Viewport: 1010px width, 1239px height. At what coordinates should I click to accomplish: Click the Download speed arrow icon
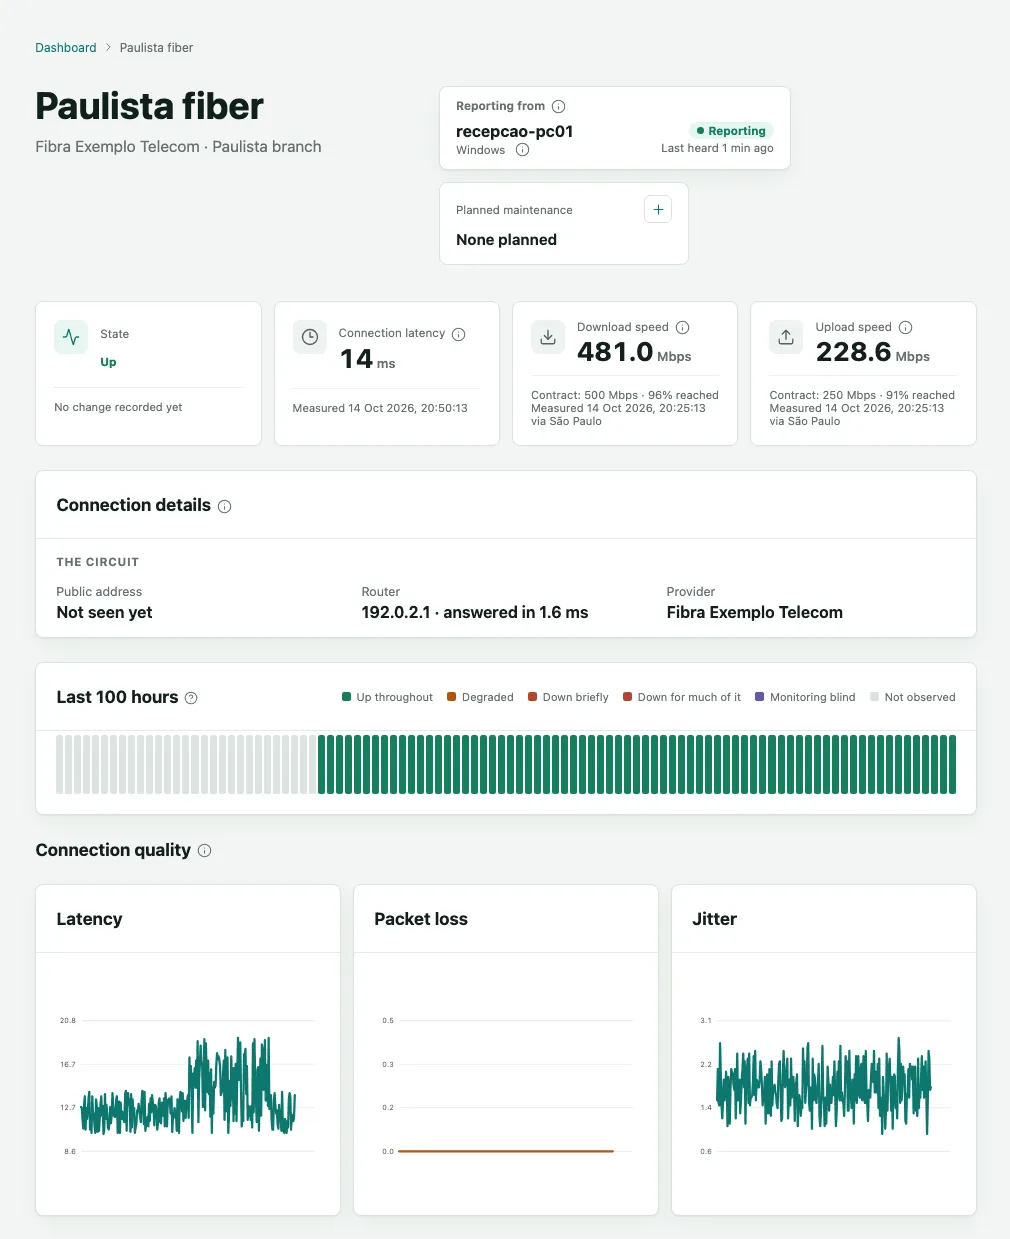click(x=548, y=337)
